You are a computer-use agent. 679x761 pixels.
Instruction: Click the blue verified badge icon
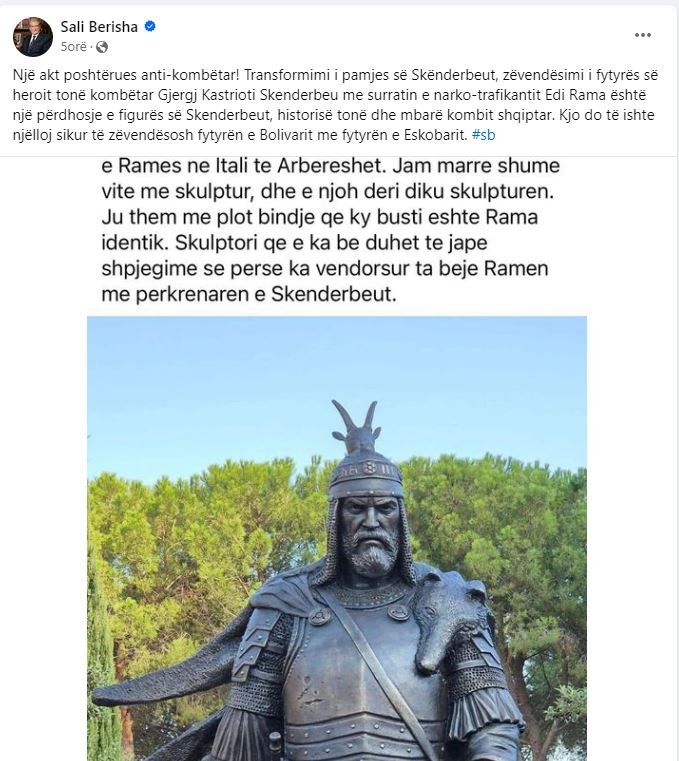pos(150,26)
